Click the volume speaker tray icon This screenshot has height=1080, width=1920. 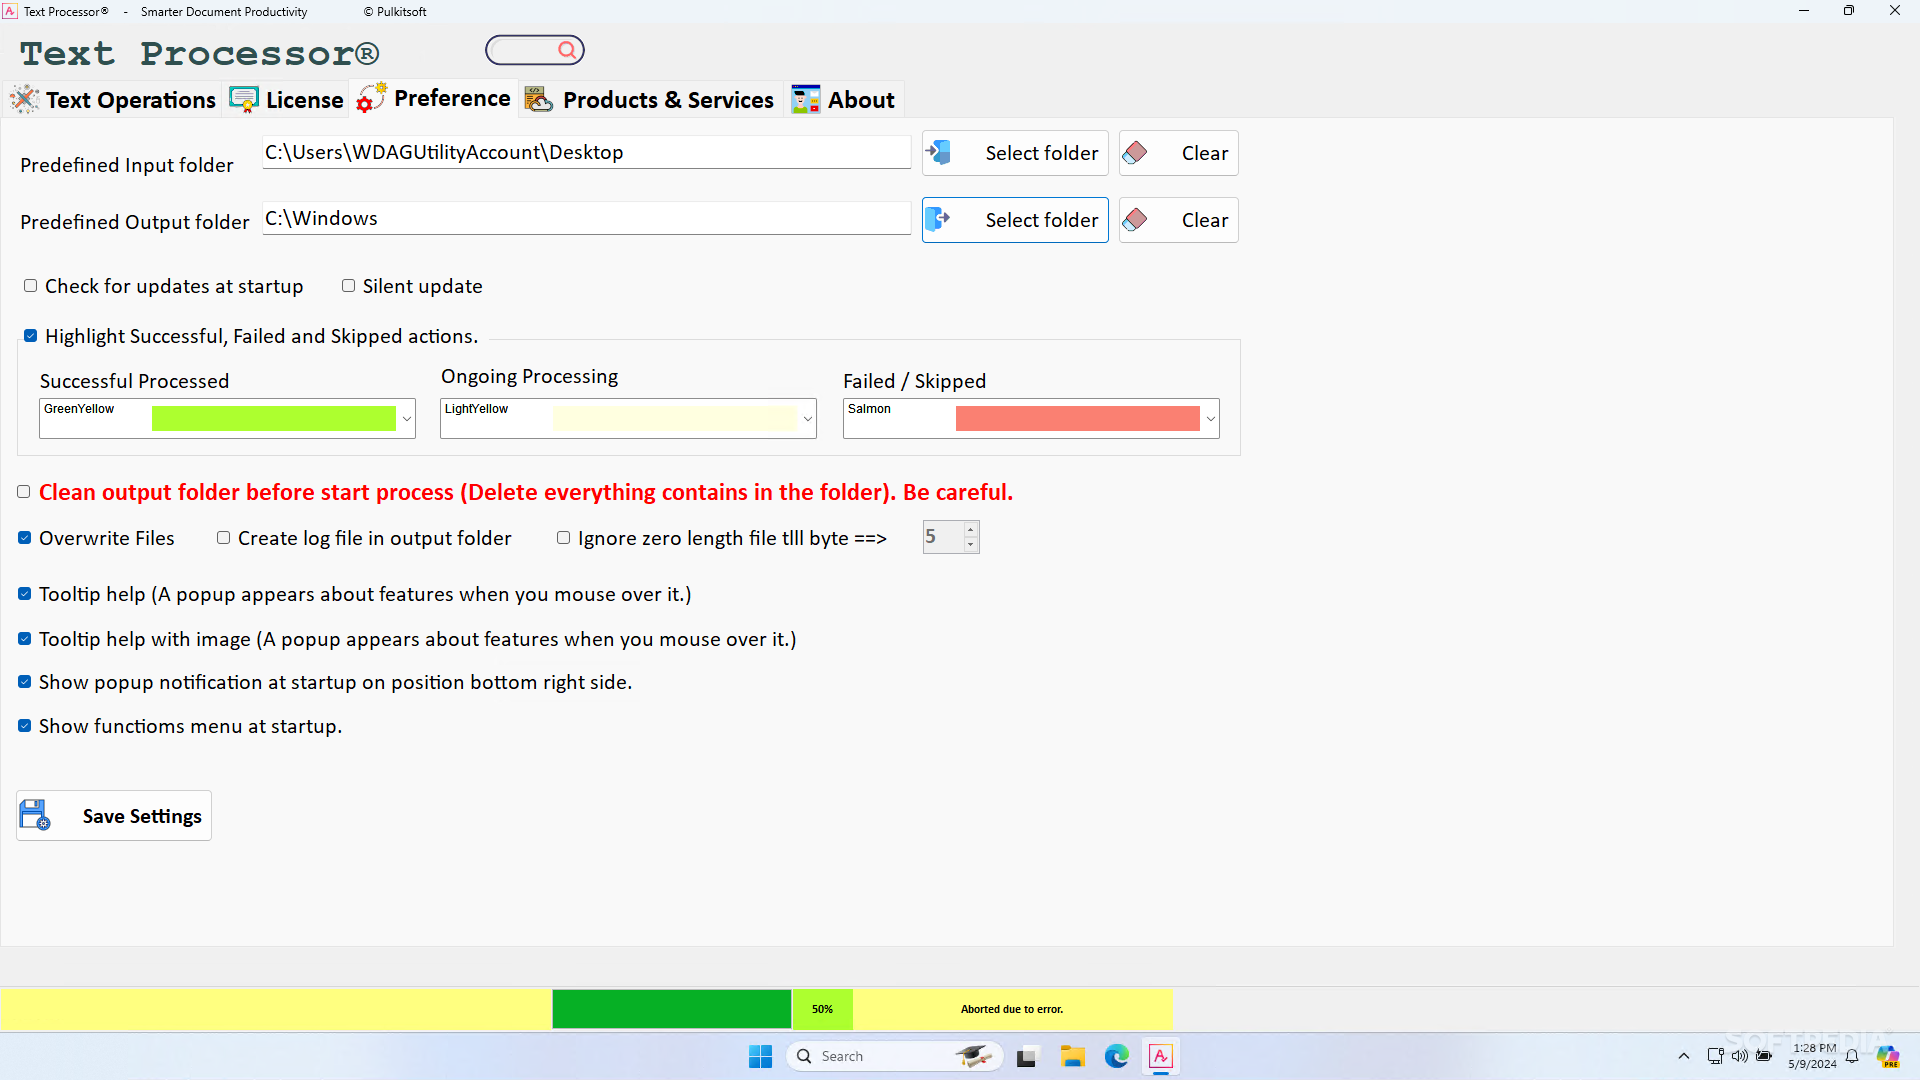click(1740, 1056)
